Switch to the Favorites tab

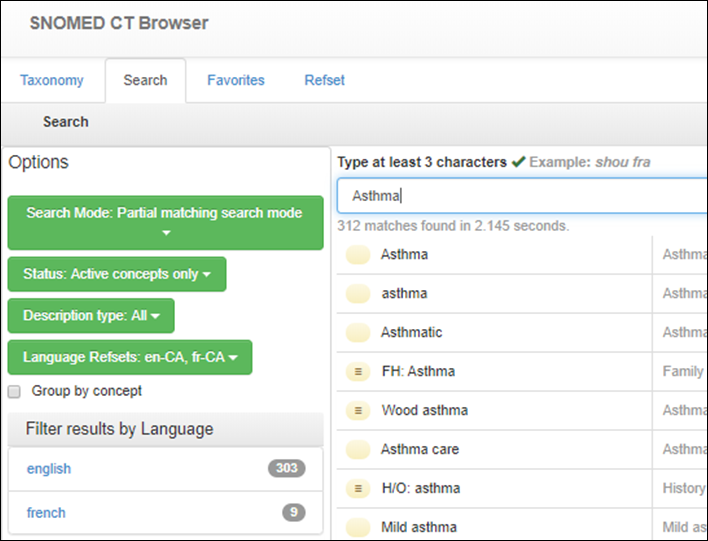(x=236, y=80)
